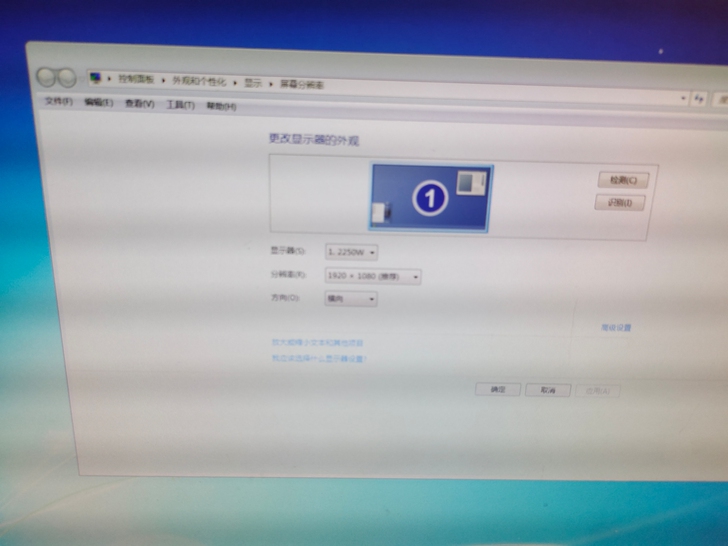
Task: Click 放大或缩小文本和其他项目 link
Action: pyautogui.click(x=317, y=343)
